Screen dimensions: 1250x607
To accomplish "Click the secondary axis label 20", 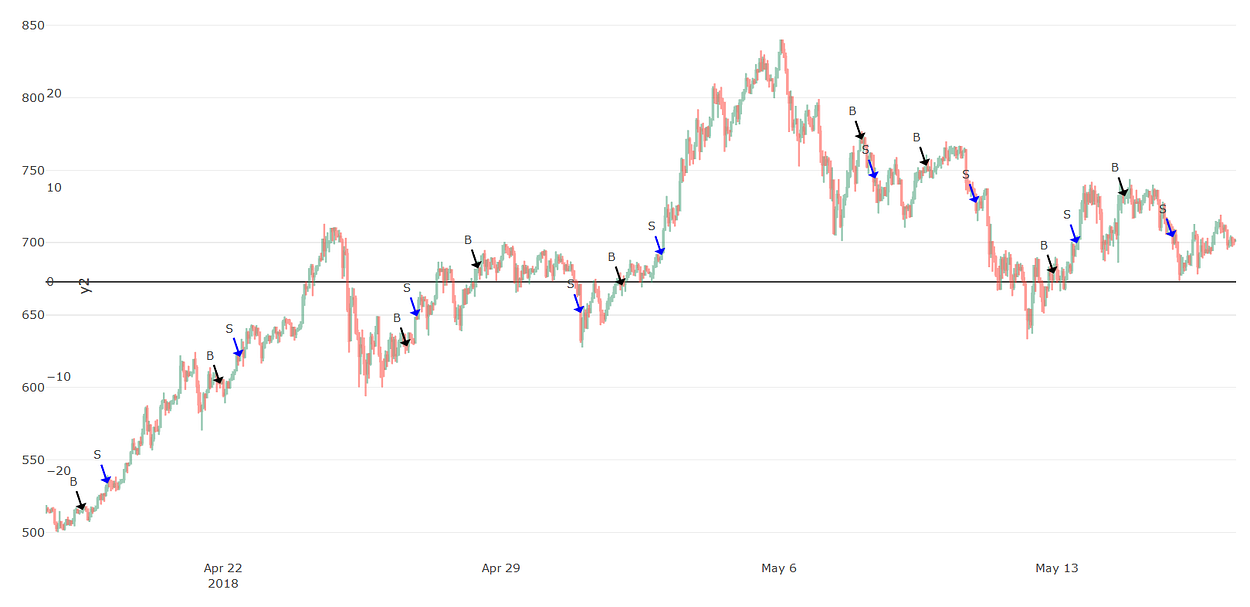I will 54,93.
